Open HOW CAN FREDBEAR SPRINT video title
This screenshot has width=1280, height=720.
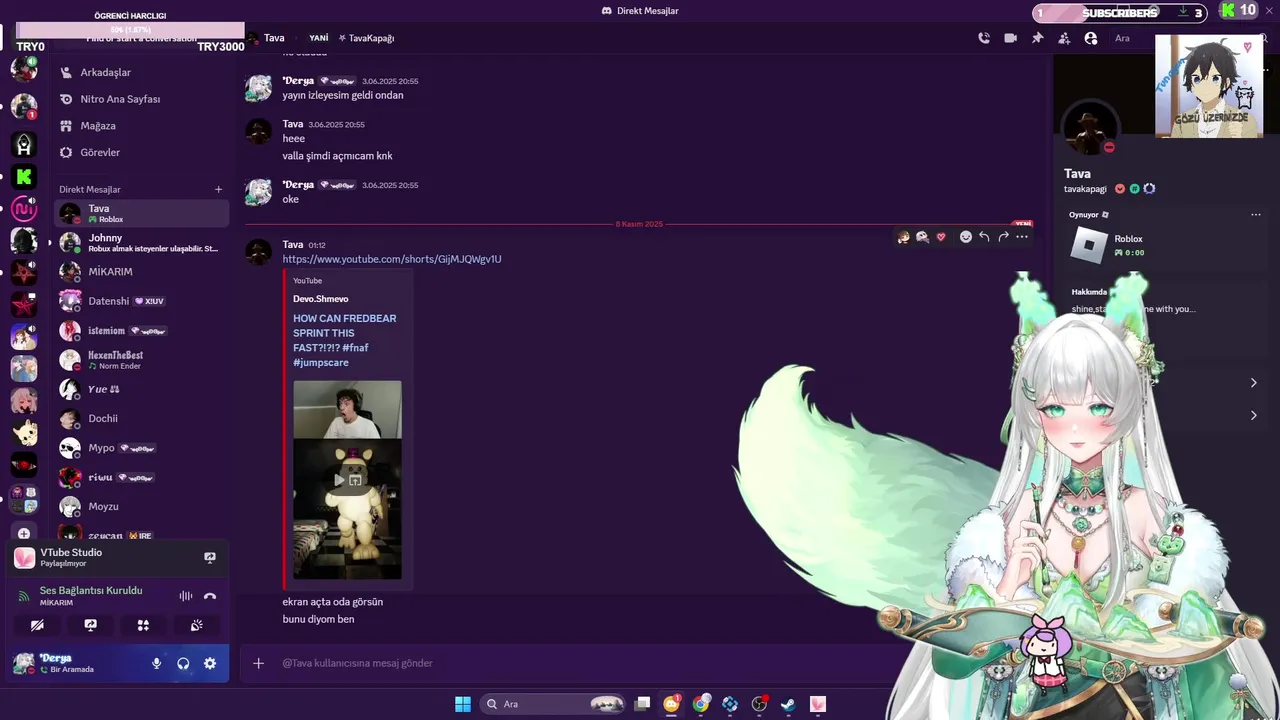point(345,340)
